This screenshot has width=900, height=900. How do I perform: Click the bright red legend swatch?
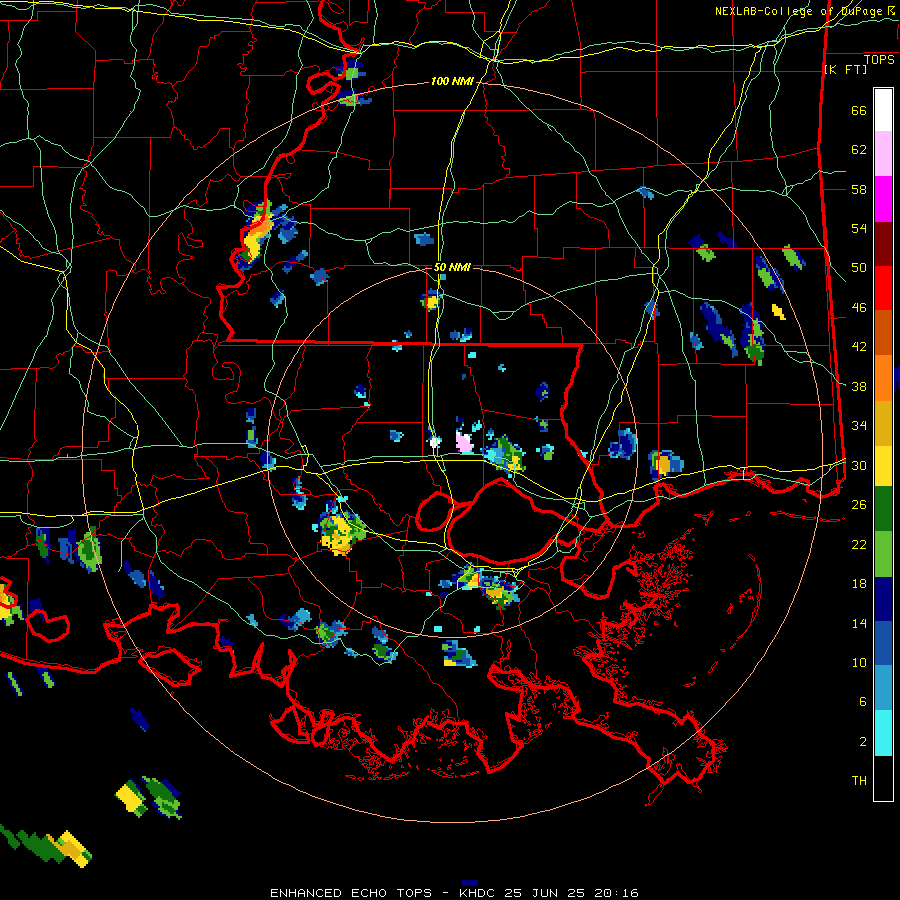pos(883,288)
